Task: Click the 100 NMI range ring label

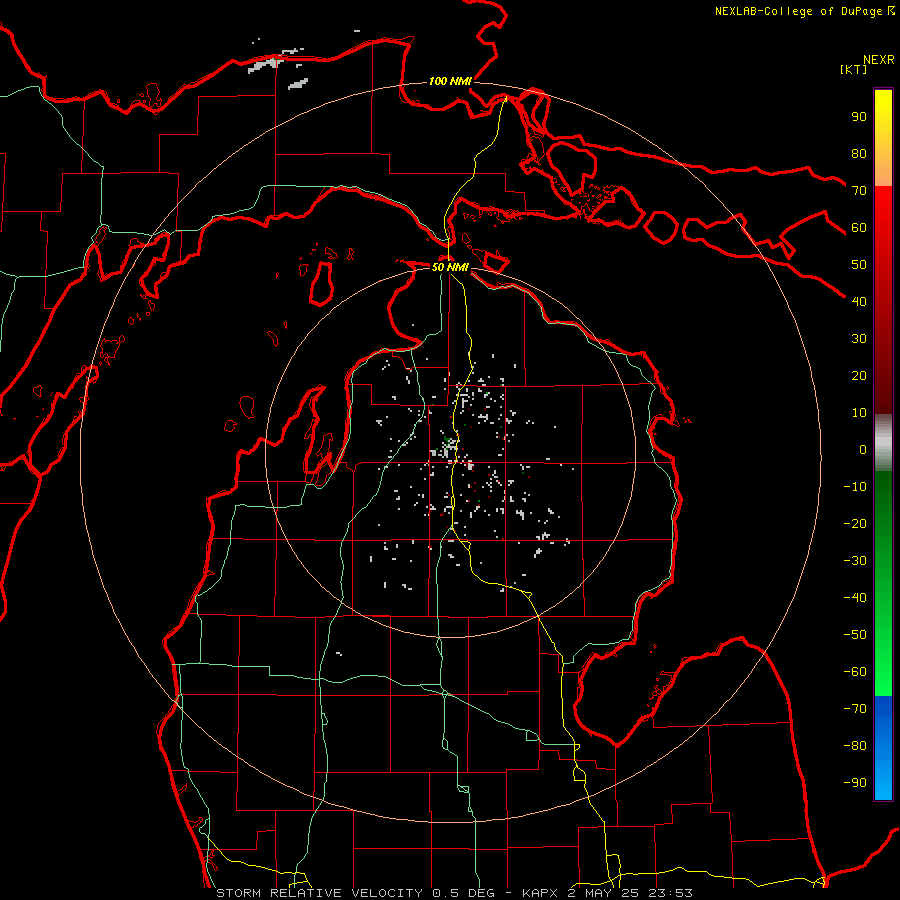Action: [x=450, y=81]
